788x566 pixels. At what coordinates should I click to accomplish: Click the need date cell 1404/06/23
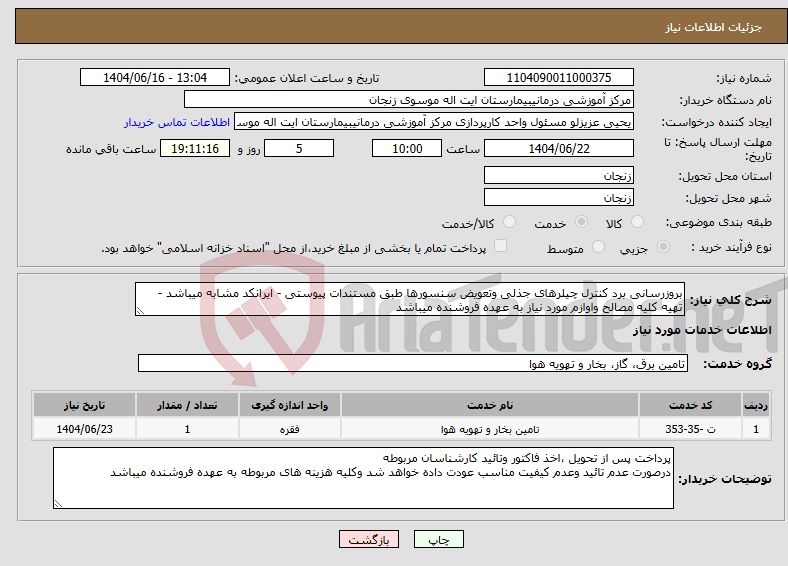point(84,429)
